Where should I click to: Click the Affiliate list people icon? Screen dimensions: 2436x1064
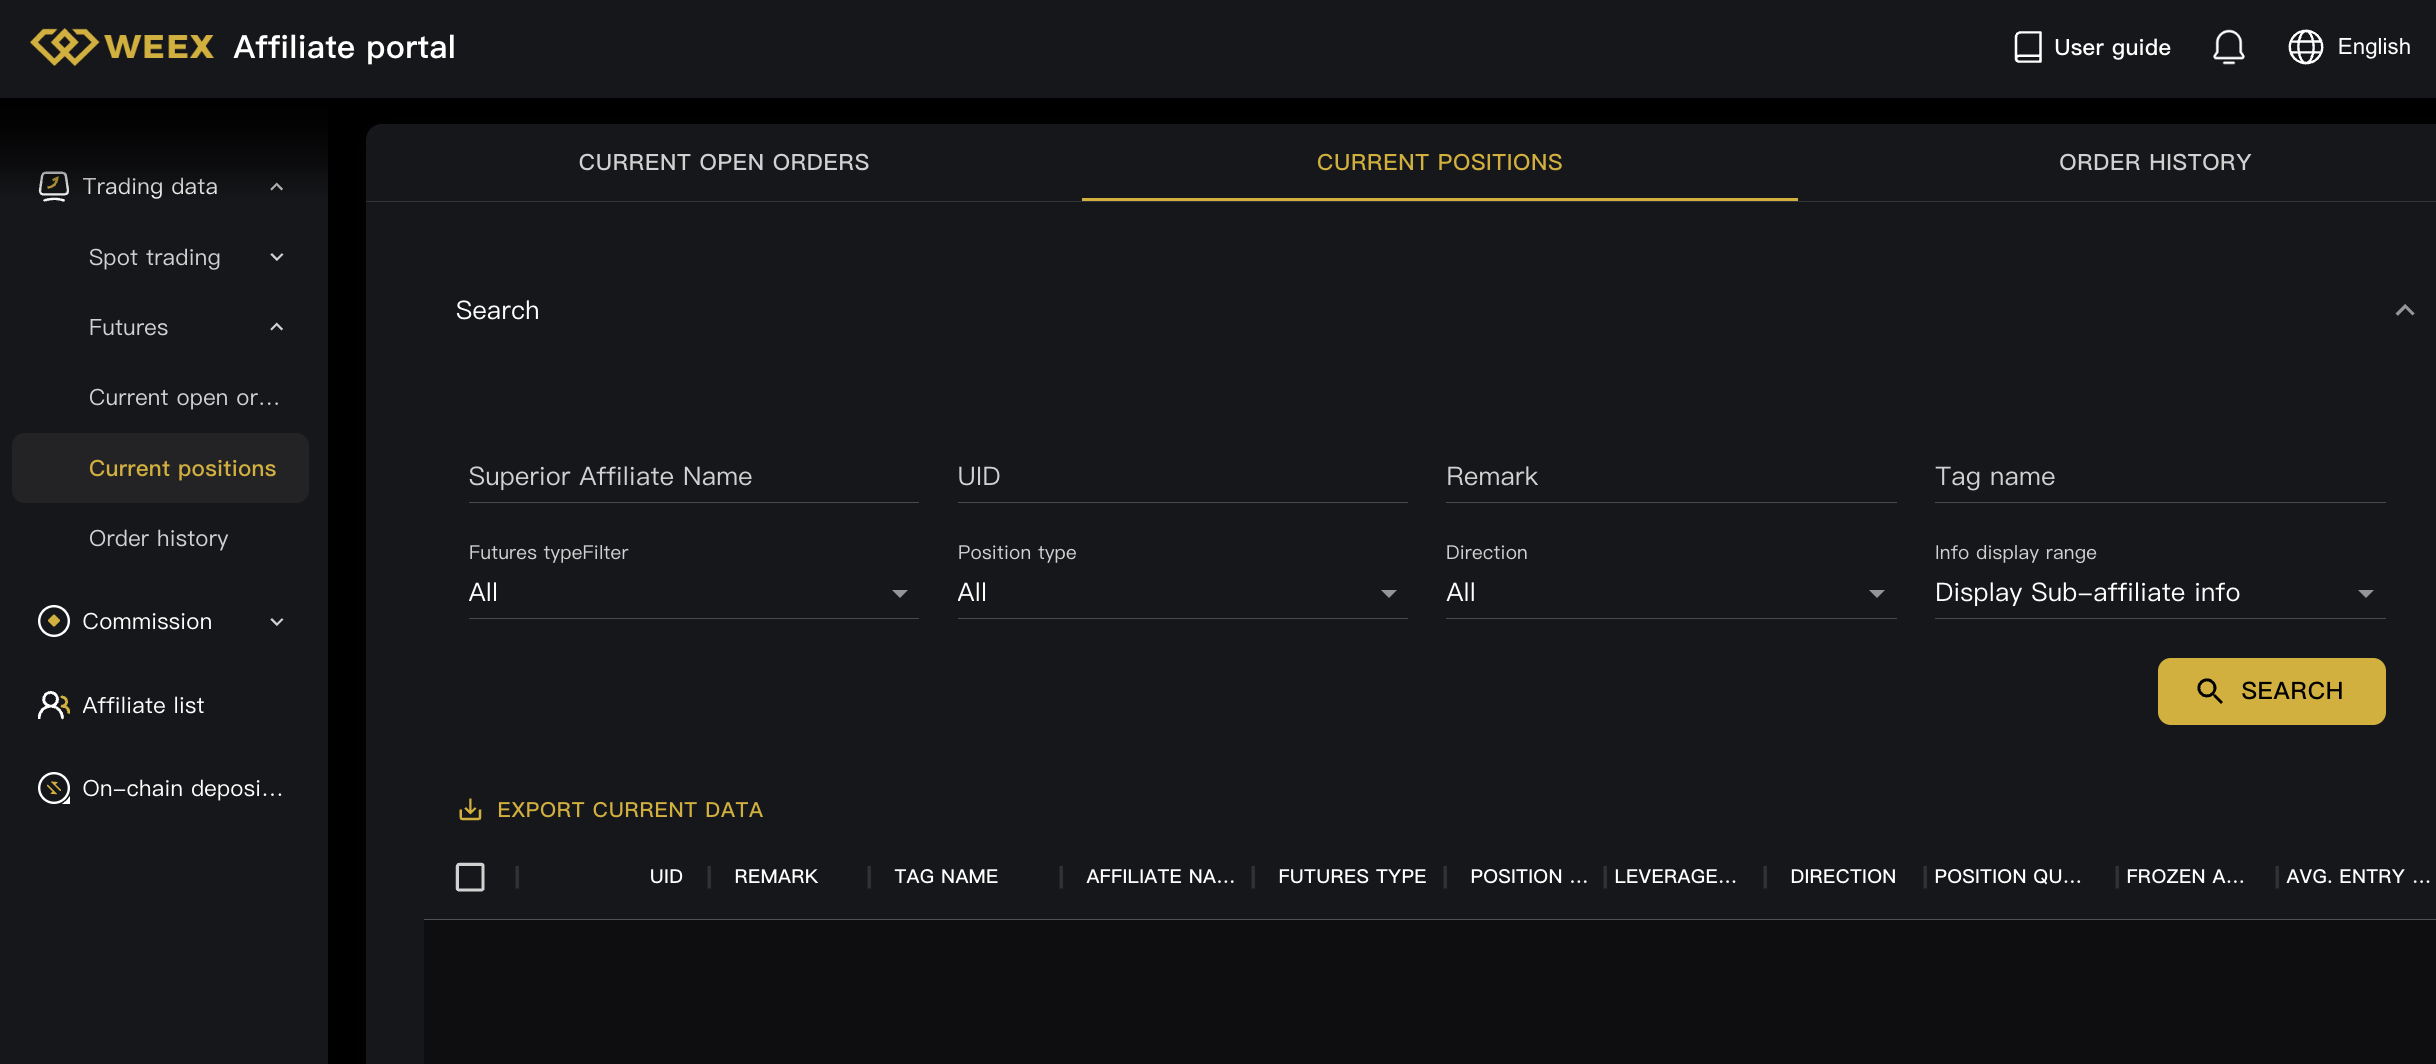click(53, 705)
